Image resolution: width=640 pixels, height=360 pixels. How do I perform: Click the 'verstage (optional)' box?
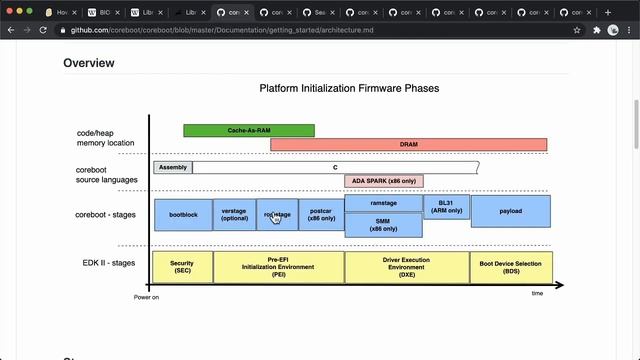point(234,215)
